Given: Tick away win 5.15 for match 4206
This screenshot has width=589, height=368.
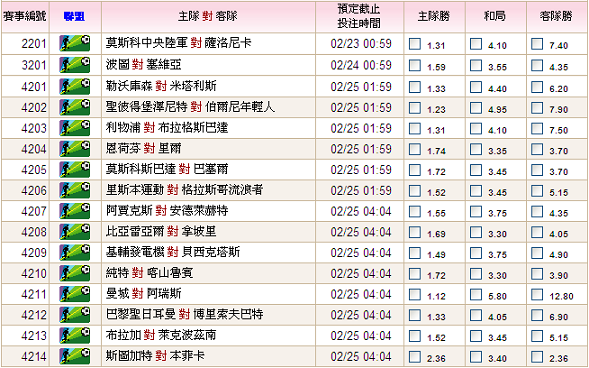Looking at the screenshot, I should [537, 191].
